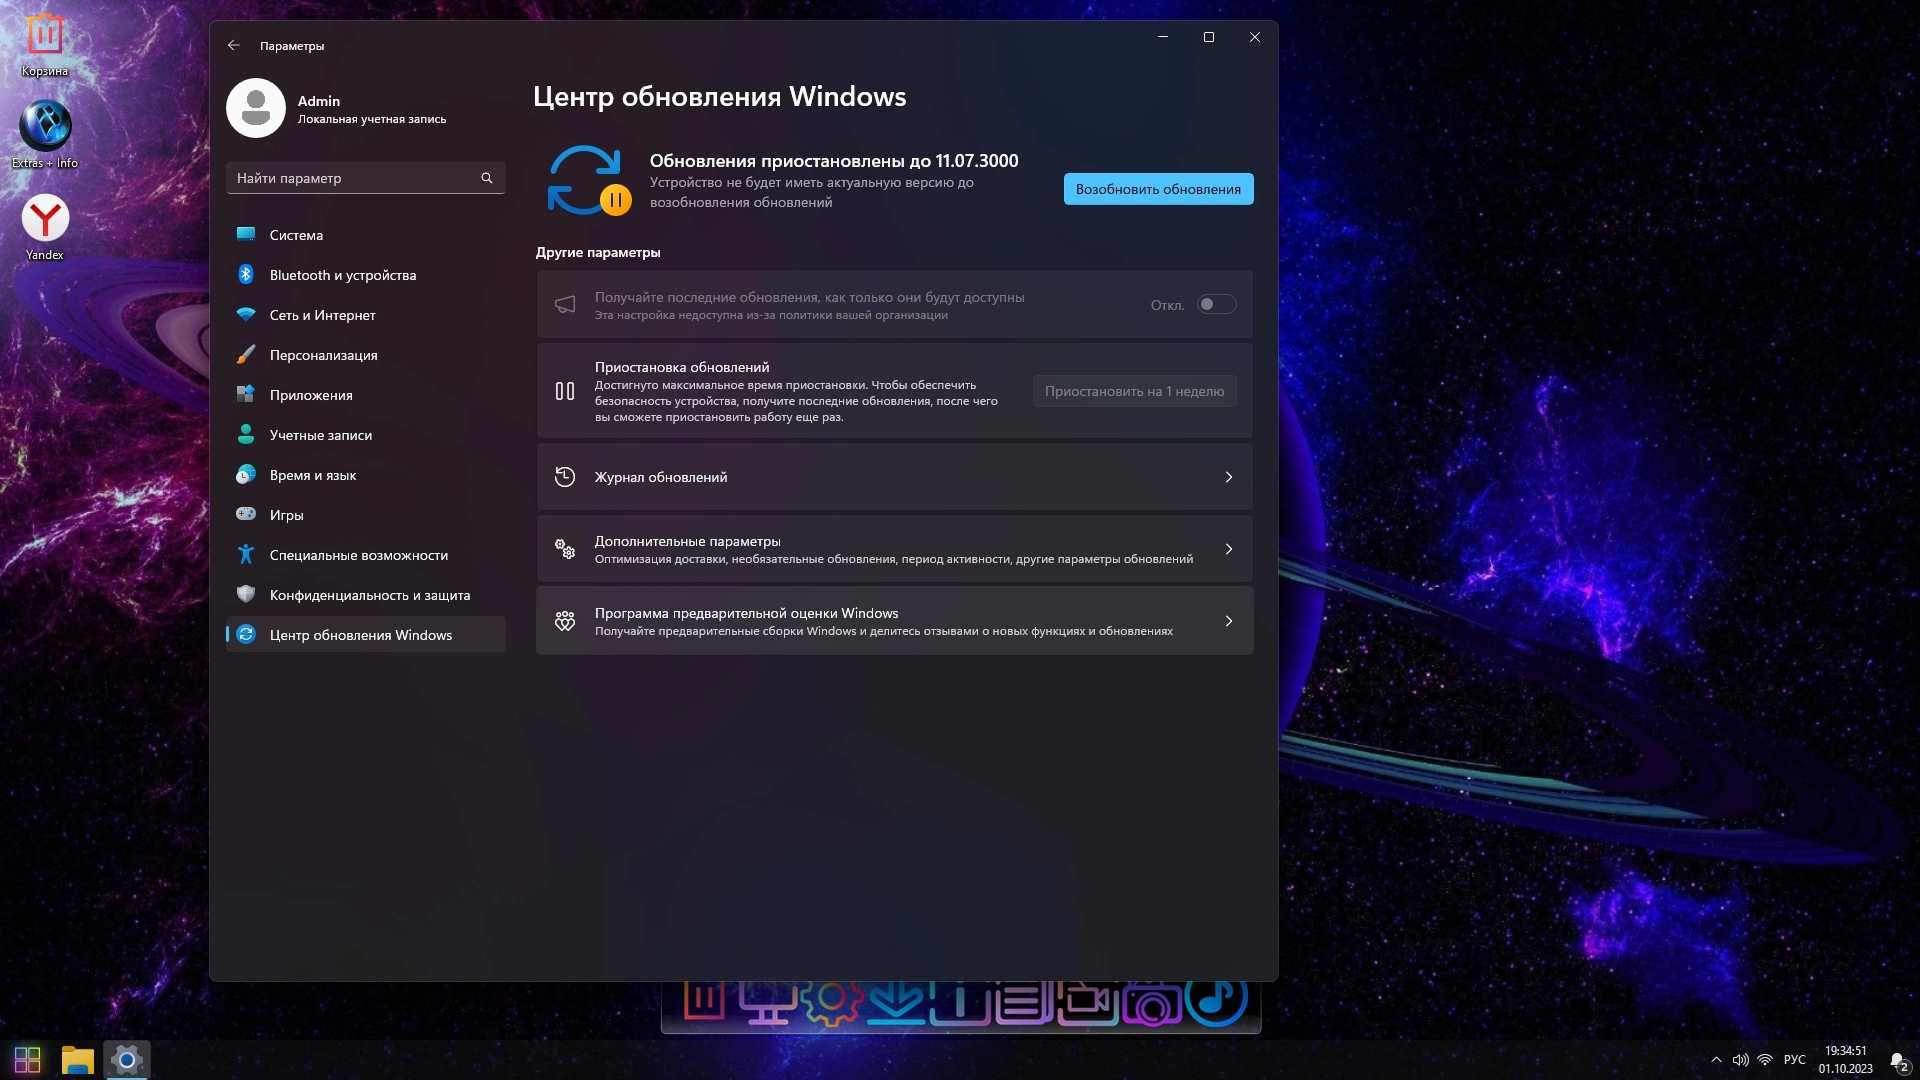Click the back arrow in Settings
This screenshot has height=1080, width=1920.
coord(233,45)
